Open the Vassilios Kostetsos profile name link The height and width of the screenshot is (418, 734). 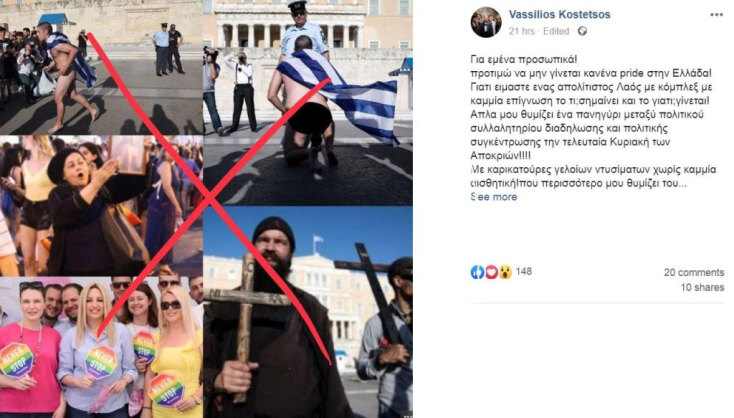(x=559, y=15)
